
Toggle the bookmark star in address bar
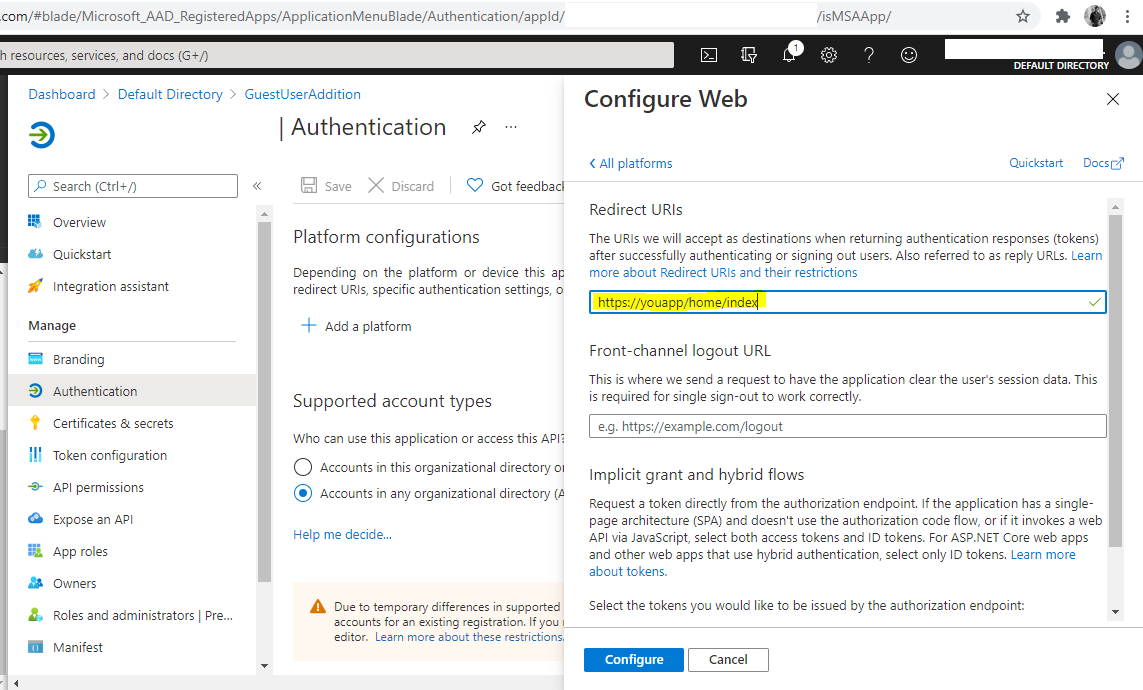point(1023,16)
